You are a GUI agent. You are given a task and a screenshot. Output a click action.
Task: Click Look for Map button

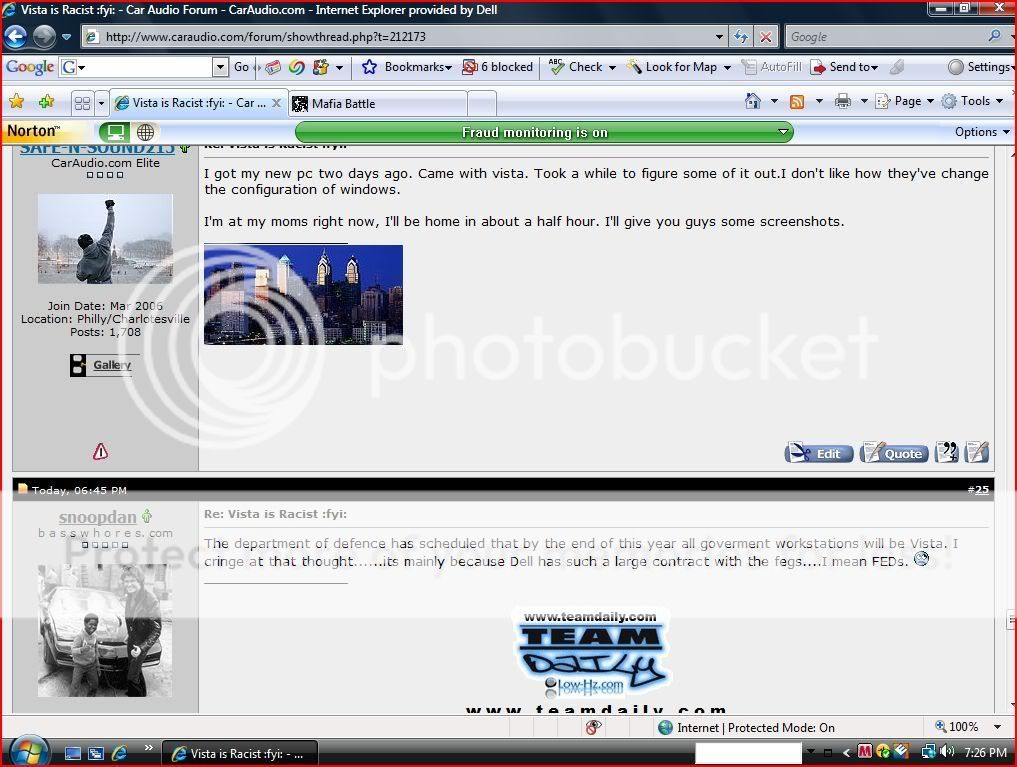pyautogui.click(x=672, y=67)
